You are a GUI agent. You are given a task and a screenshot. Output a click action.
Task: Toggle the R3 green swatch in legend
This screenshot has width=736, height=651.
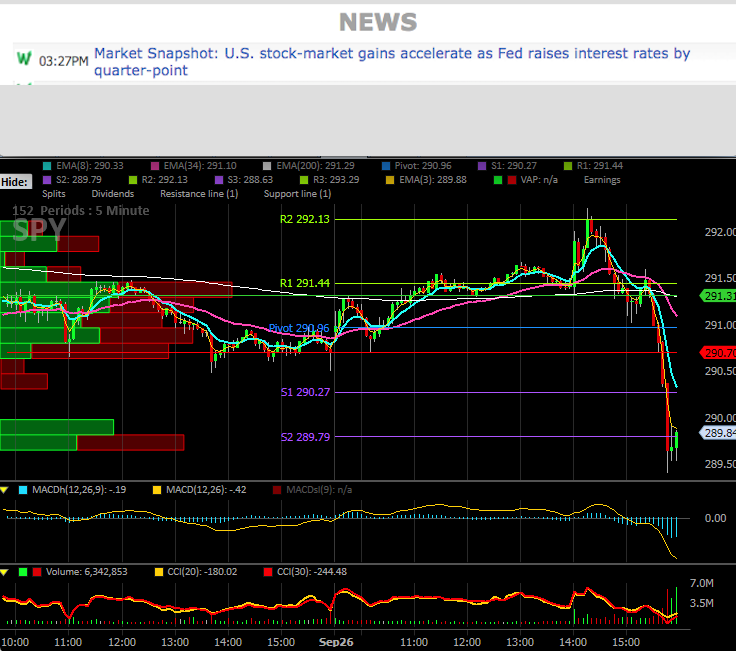point(304,180)
